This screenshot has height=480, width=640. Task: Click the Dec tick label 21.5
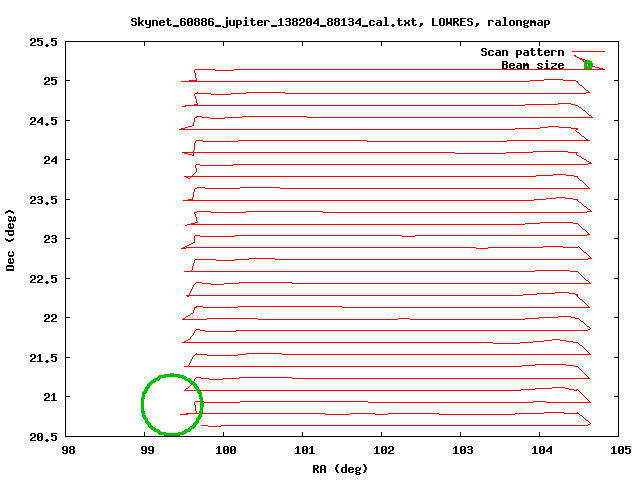(x=44, y=358)
